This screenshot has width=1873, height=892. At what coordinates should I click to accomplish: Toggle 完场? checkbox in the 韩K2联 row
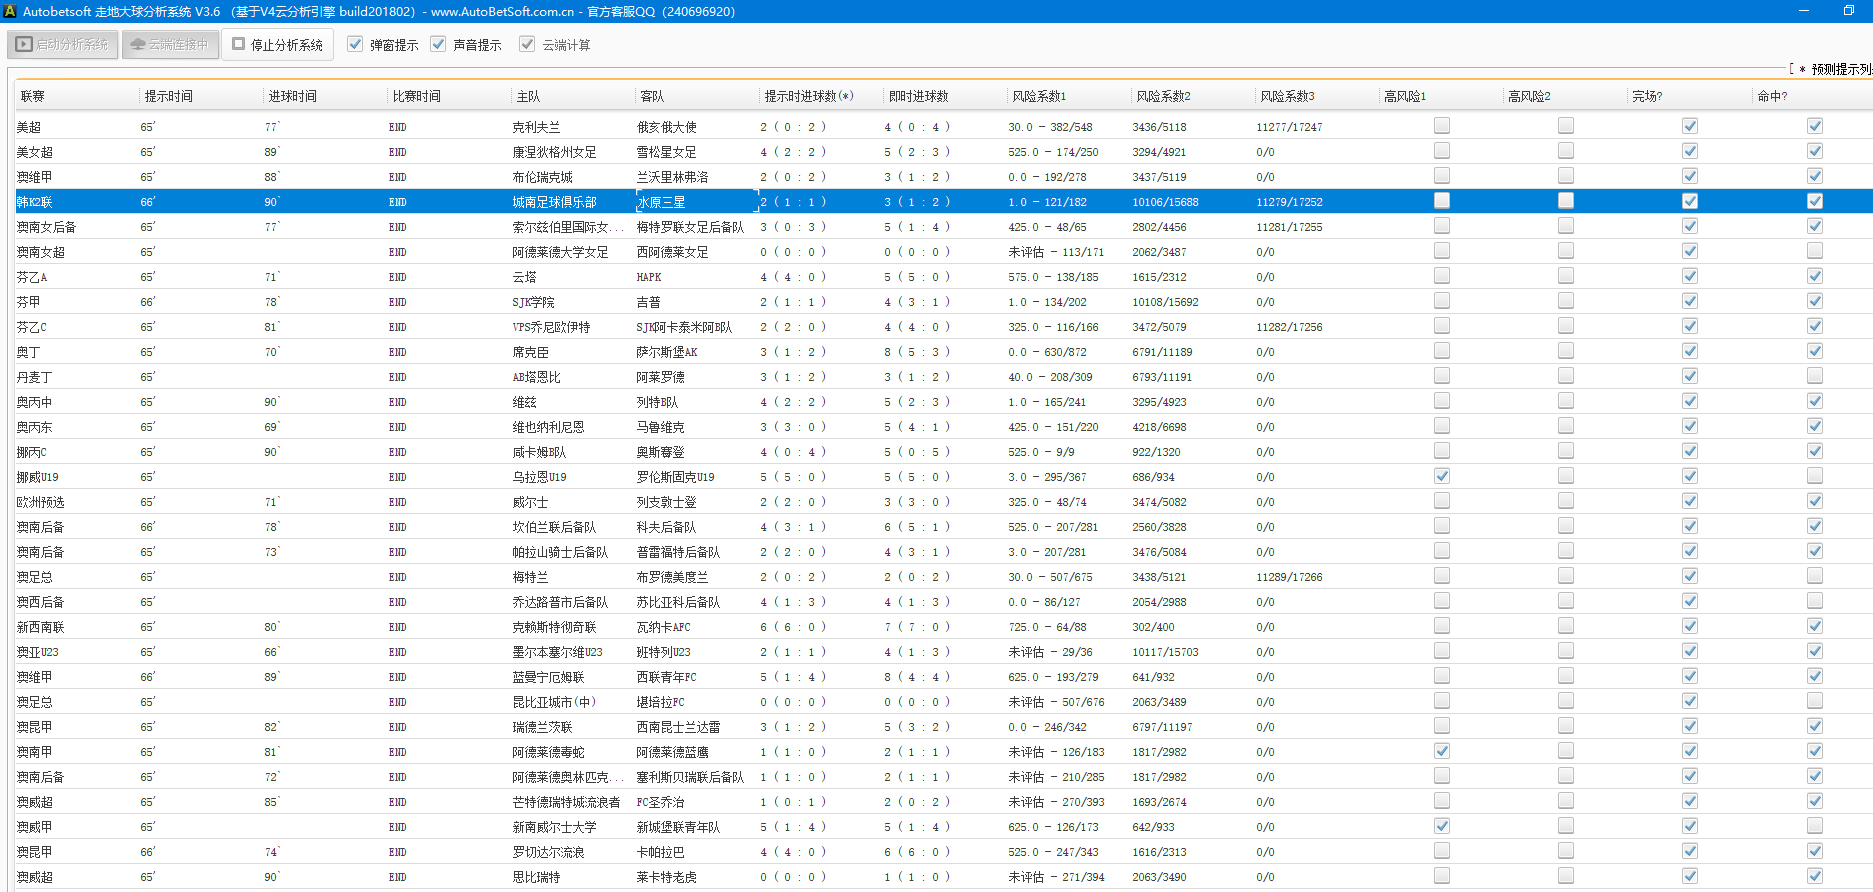click(1689, 201)
